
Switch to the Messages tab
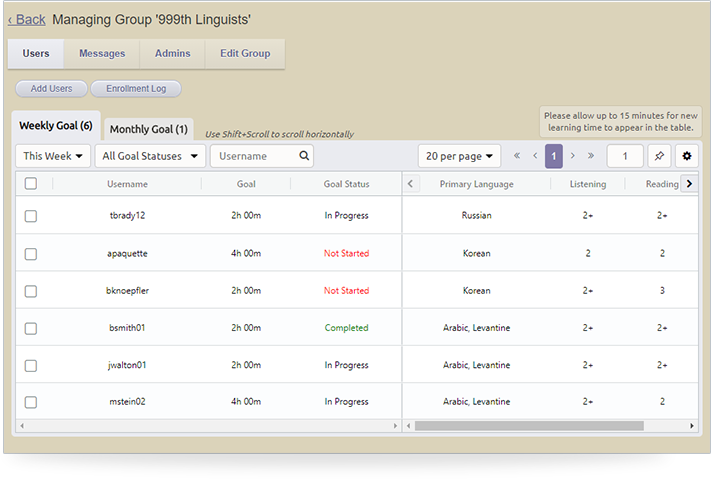click(x=102, y=54)
